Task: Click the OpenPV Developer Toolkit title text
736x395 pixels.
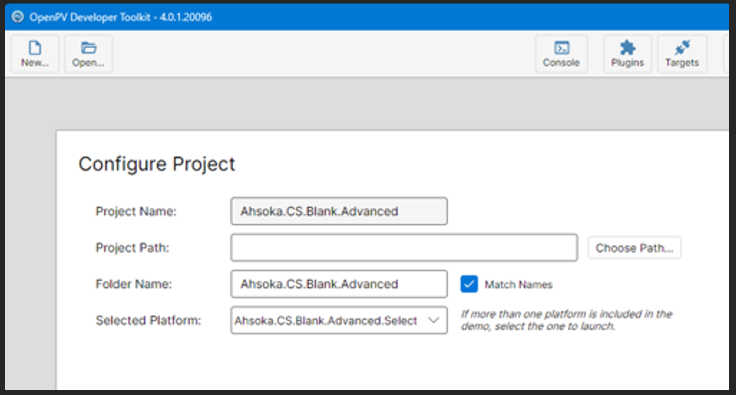Action: (x=121, y=17)
